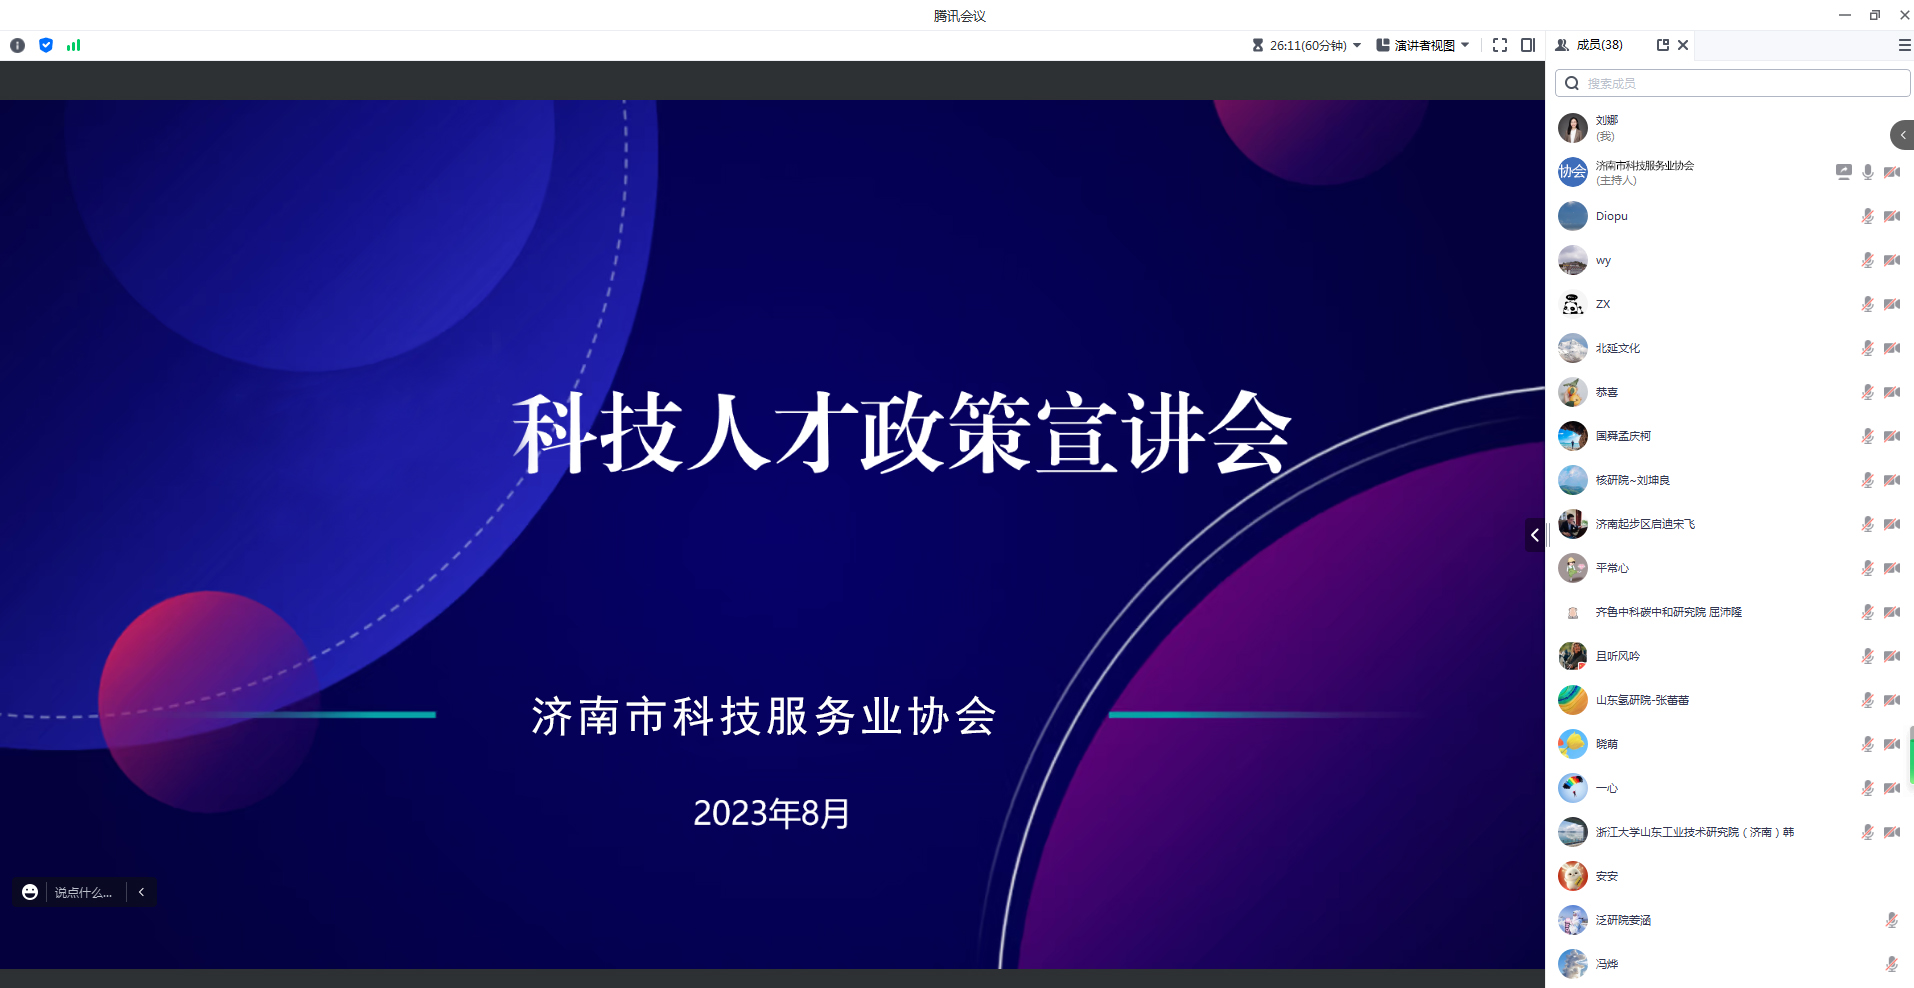The width and height of the screenshot is (1914, 988).
Task: Select member 齐鲁中科碳中和研究院 屈沛隆
Action: coord(1730,612)
